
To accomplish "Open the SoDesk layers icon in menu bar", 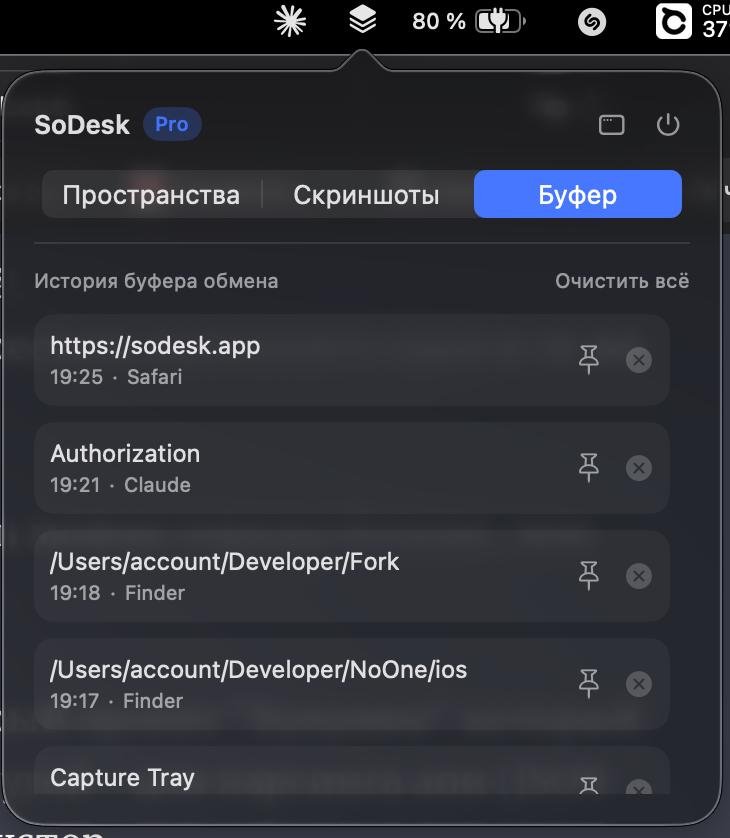I will [x=363, y=20].
